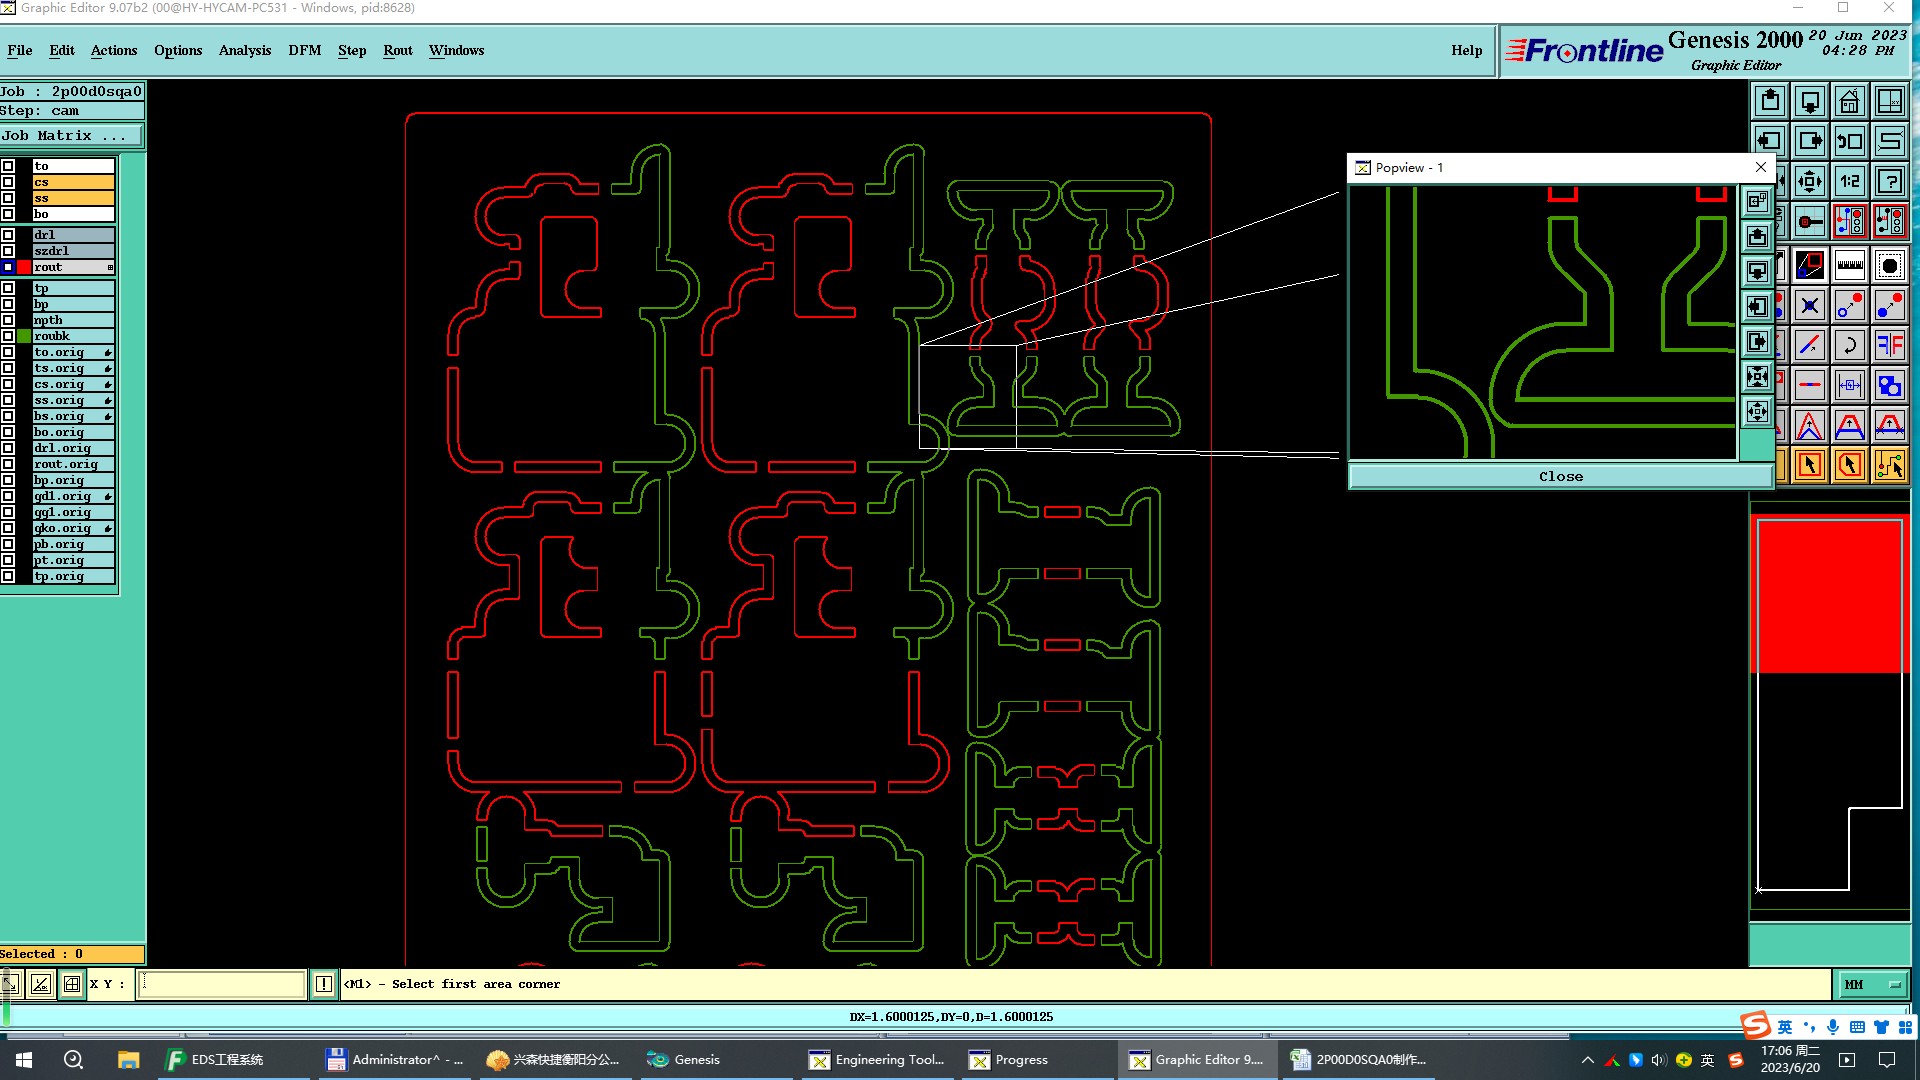Toggle checkbox for the roubk layer
1920x1080 pixels.
point(8,336)
